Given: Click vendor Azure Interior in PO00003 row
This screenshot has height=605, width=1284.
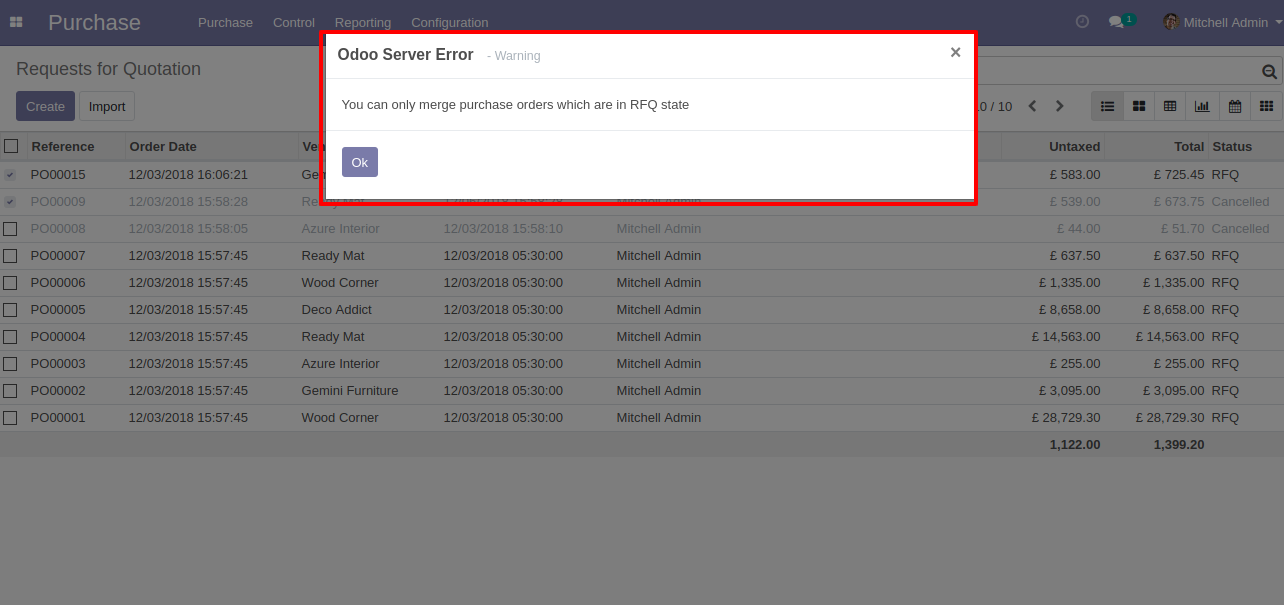Looking at the screenshot, I should pyautogui.click(x=341, y=363).
